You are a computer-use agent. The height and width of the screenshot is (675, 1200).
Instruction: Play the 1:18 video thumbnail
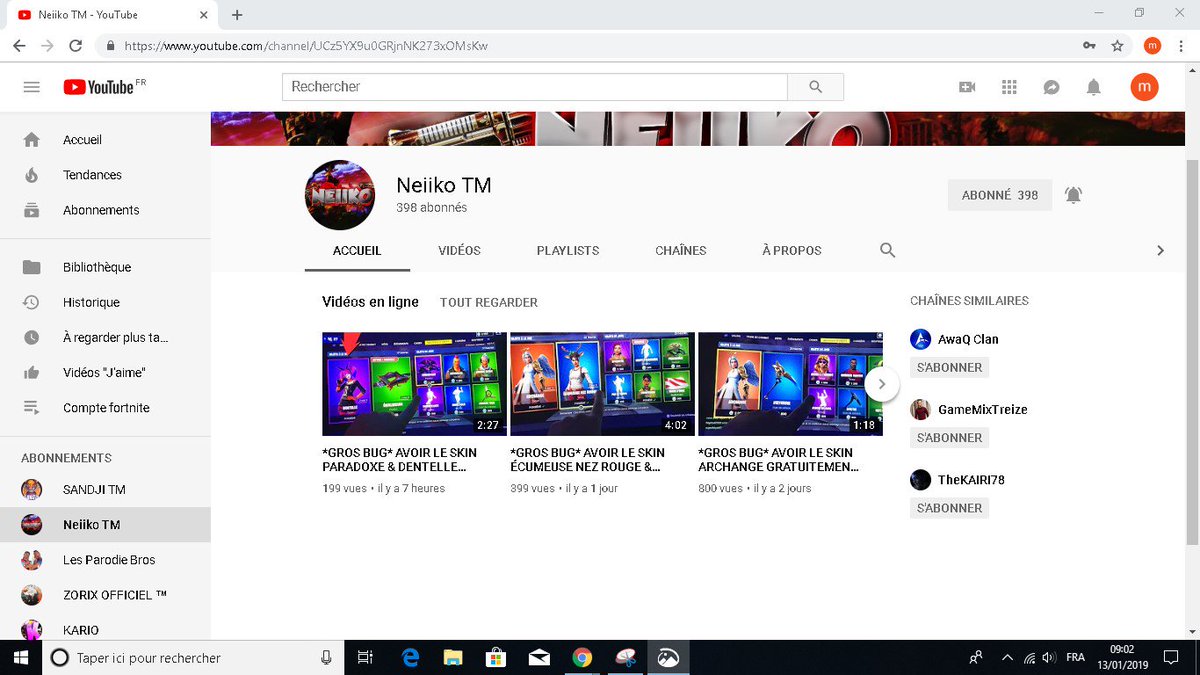(790, 384)
